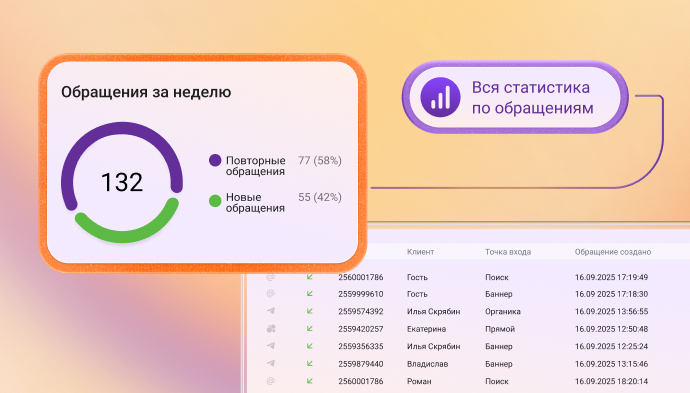The image size is (690, 393).
Task: Click entry point Прямой
Action: [x=500, y=329]
